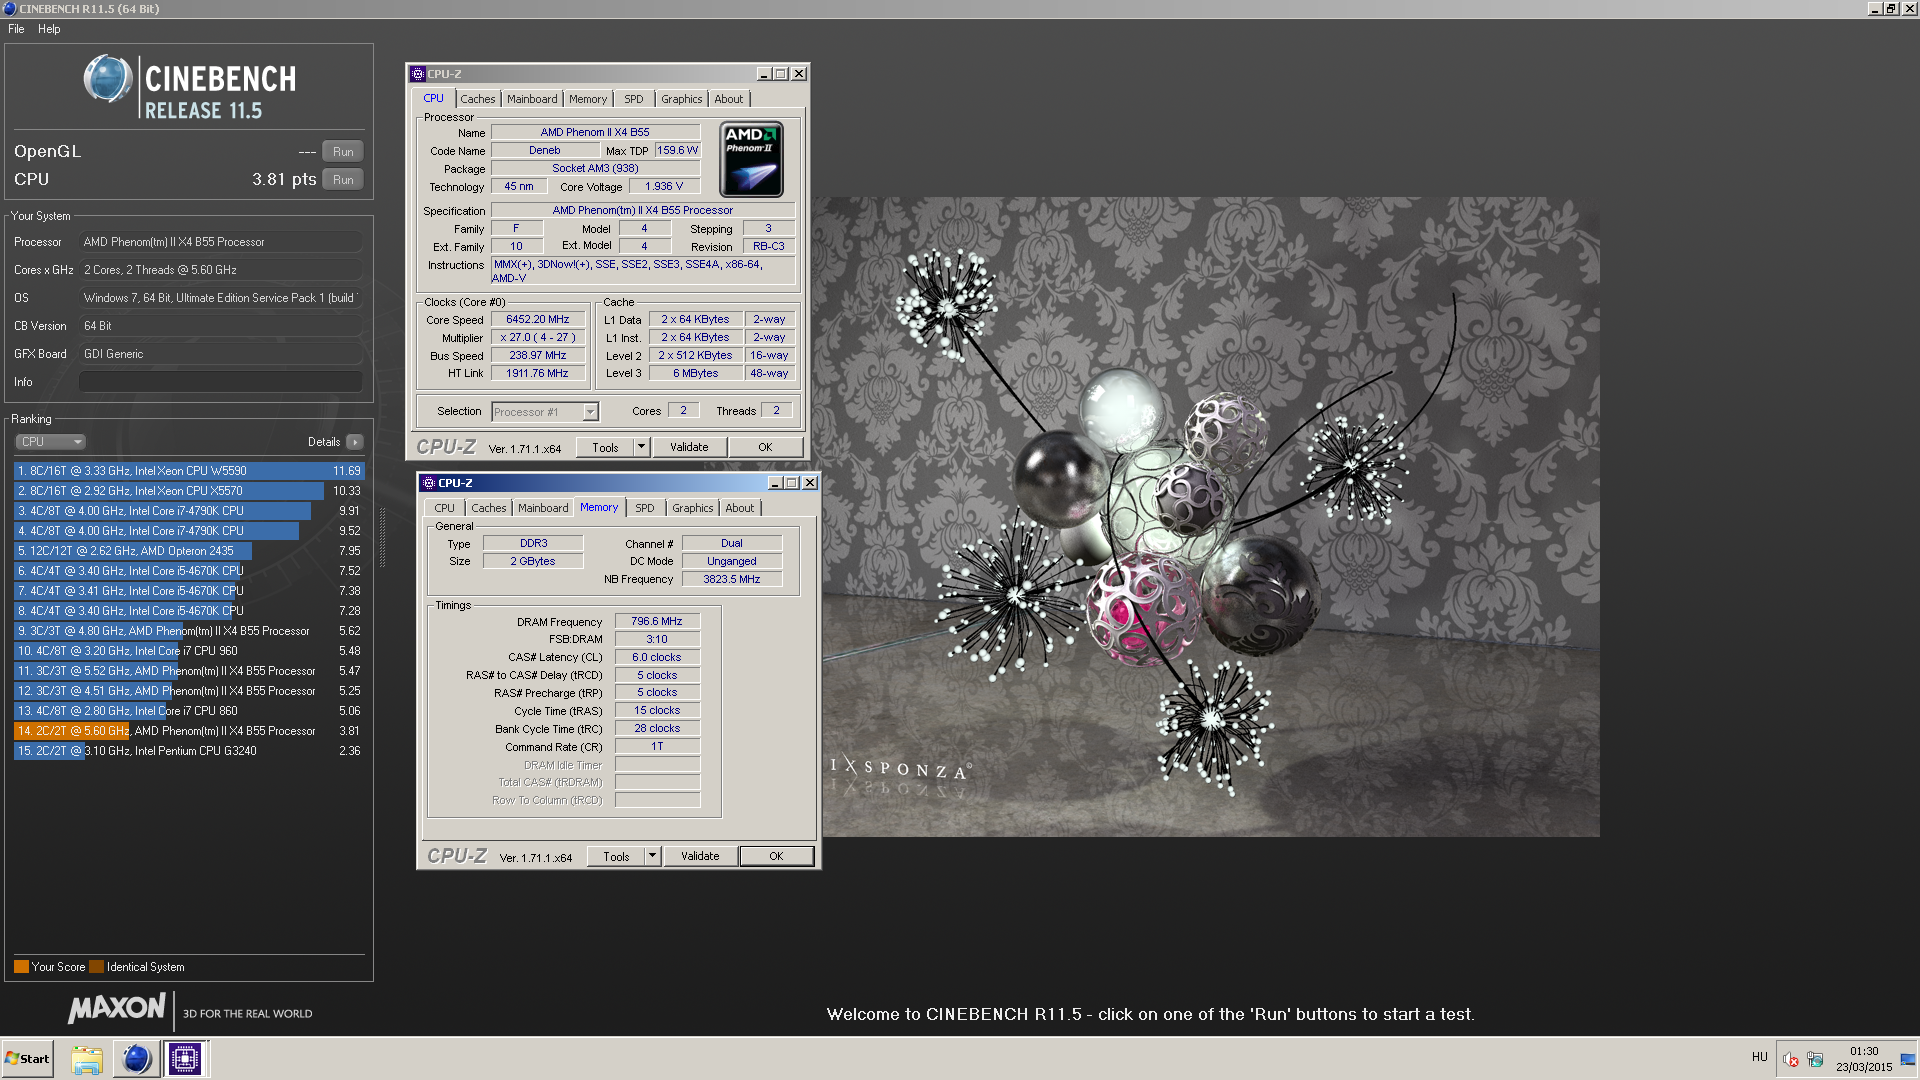
Task: Click OK in bottom CPU-Z window
Action: point(776,857)
